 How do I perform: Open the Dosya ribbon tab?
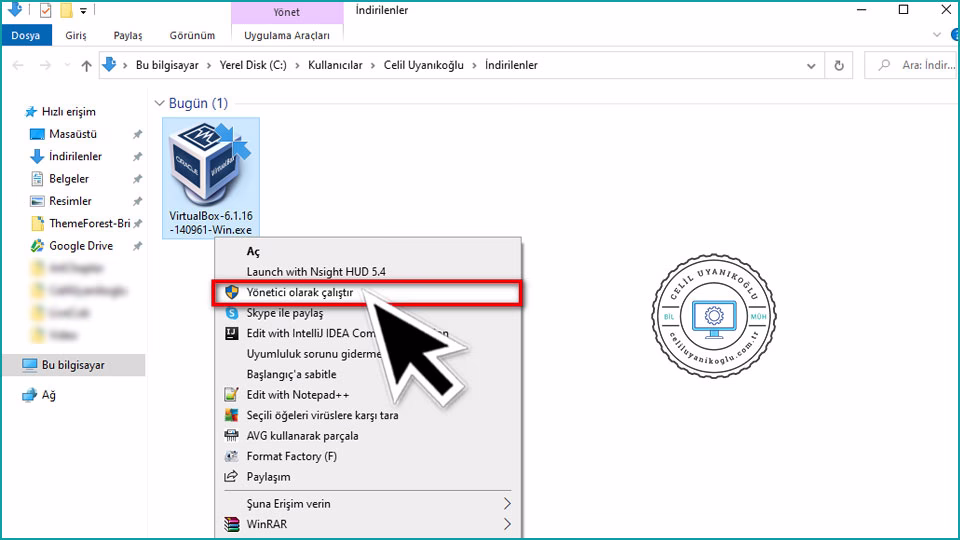26,35
